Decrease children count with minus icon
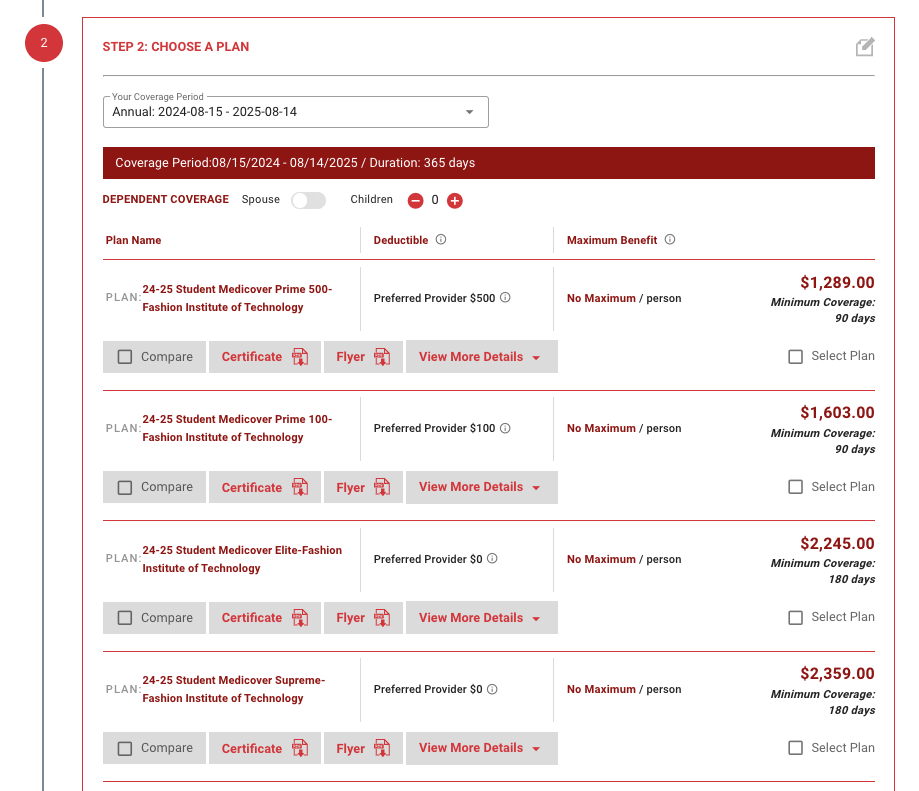This screenshot has height=791, width=919. tap(416, 201)
